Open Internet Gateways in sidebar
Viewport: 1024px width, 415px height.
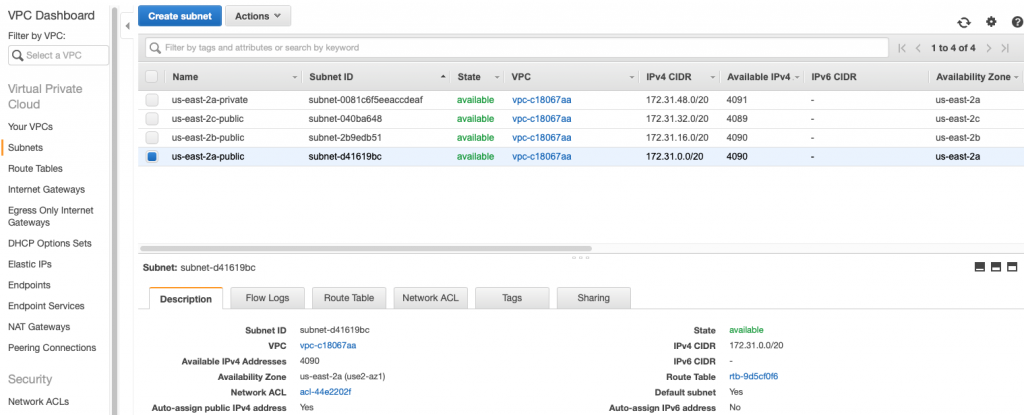[46, 190]
